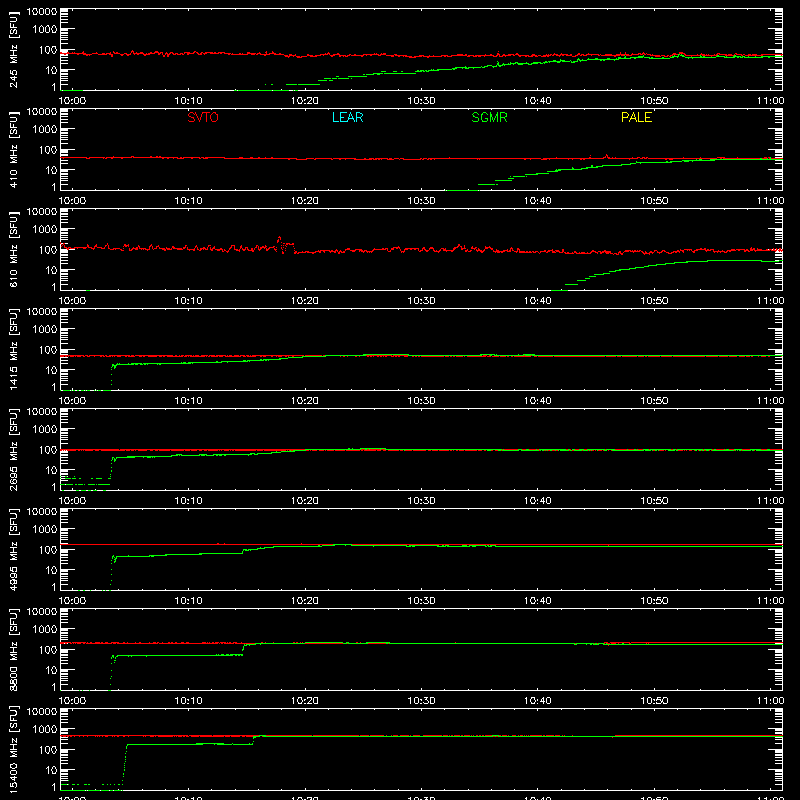Select the 15400 MHz [SFU] axis label
The height and width of the screenshot is (800, 800).
click(x=14, y=749)
